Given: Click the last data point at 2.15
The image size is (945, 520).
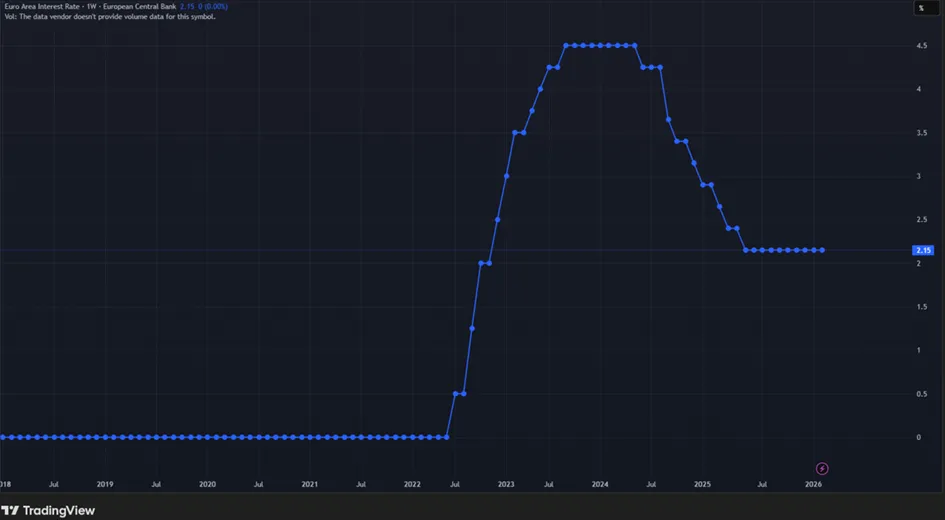Looking at the screenshot, I should pyautogui.click(x=822, y=250).
